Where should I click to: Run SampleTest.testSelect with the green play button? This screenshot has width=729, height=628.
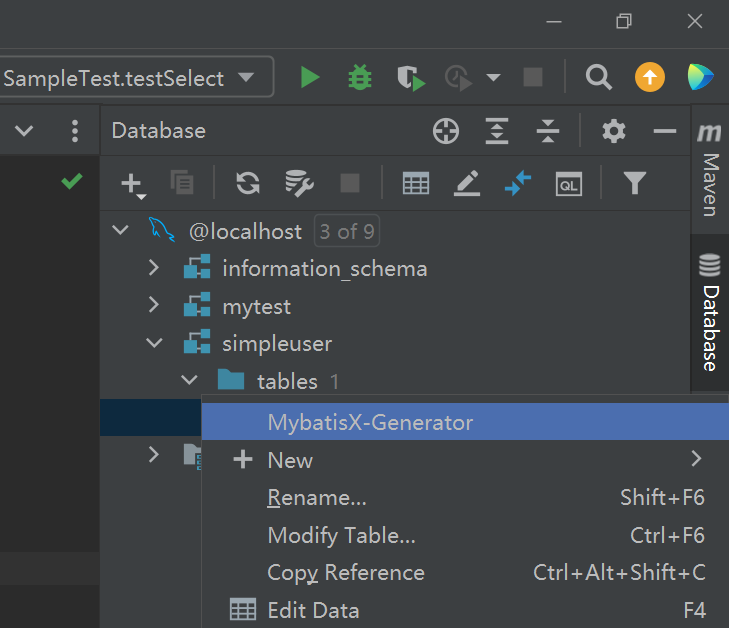click(x=310, y=77)
